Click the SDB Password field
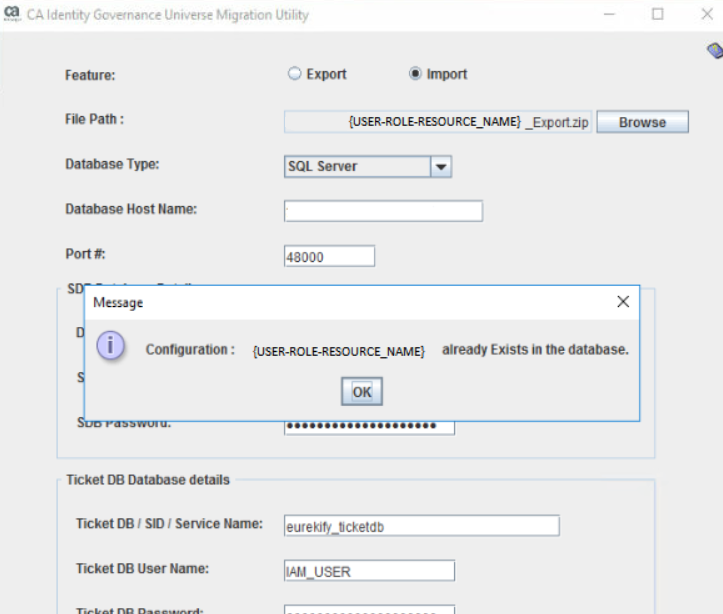The height and width of the screenshot is (614, 723). coord(369,427)
